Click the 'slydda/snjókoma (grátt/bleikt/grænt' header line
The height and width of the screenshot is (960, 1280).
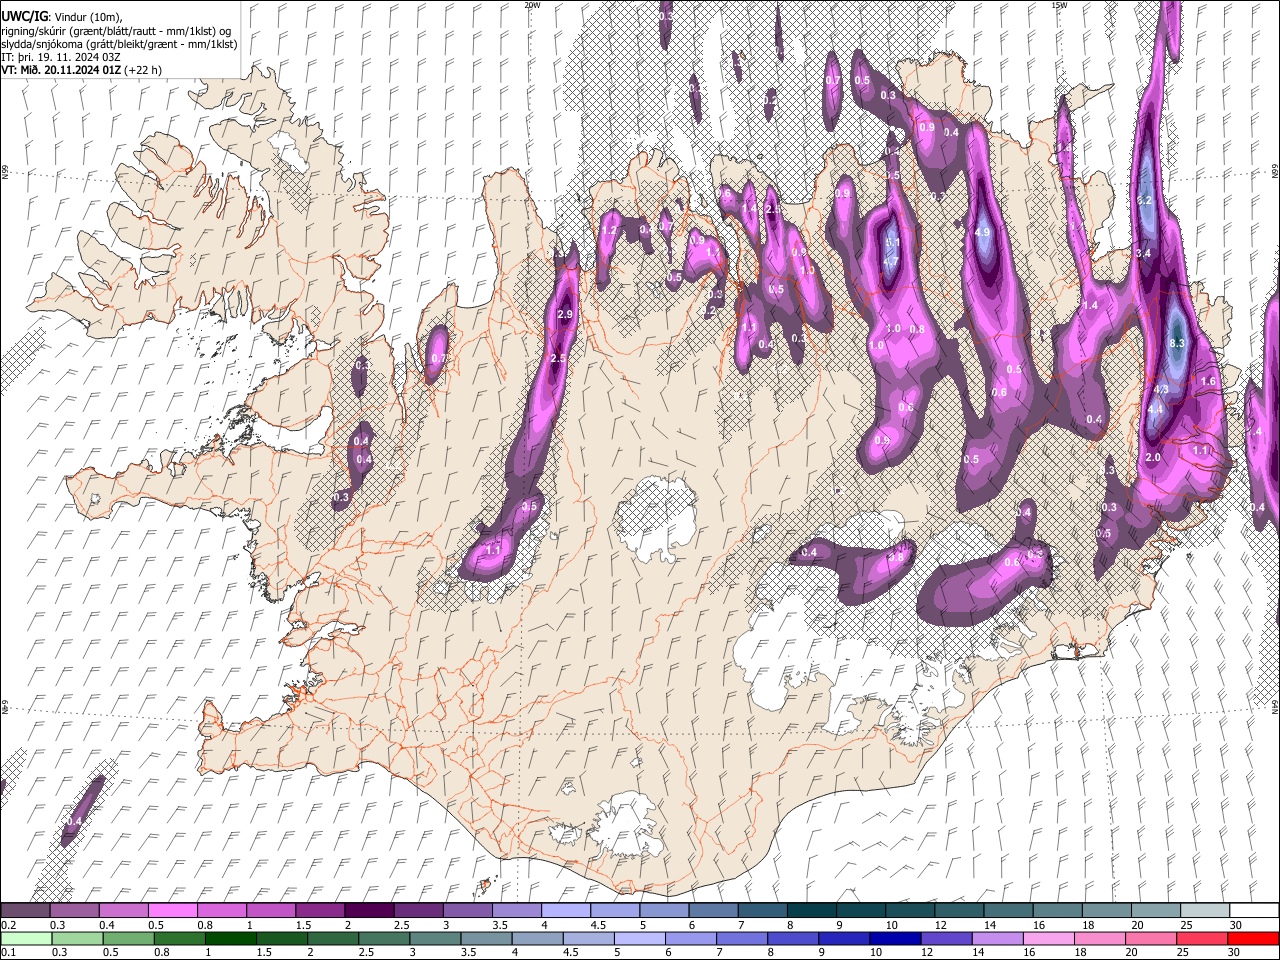point(119,44)
